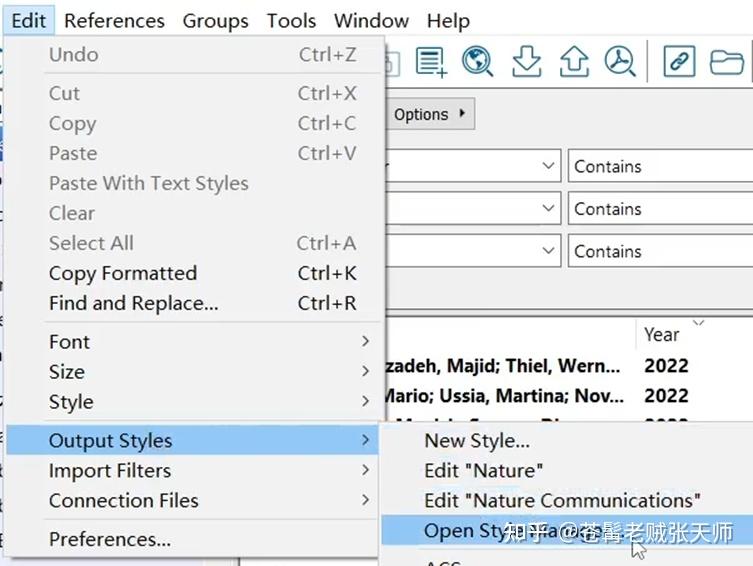Click the Find Full Text PDF icon
753x566 pixels.
tap(621, 62)
